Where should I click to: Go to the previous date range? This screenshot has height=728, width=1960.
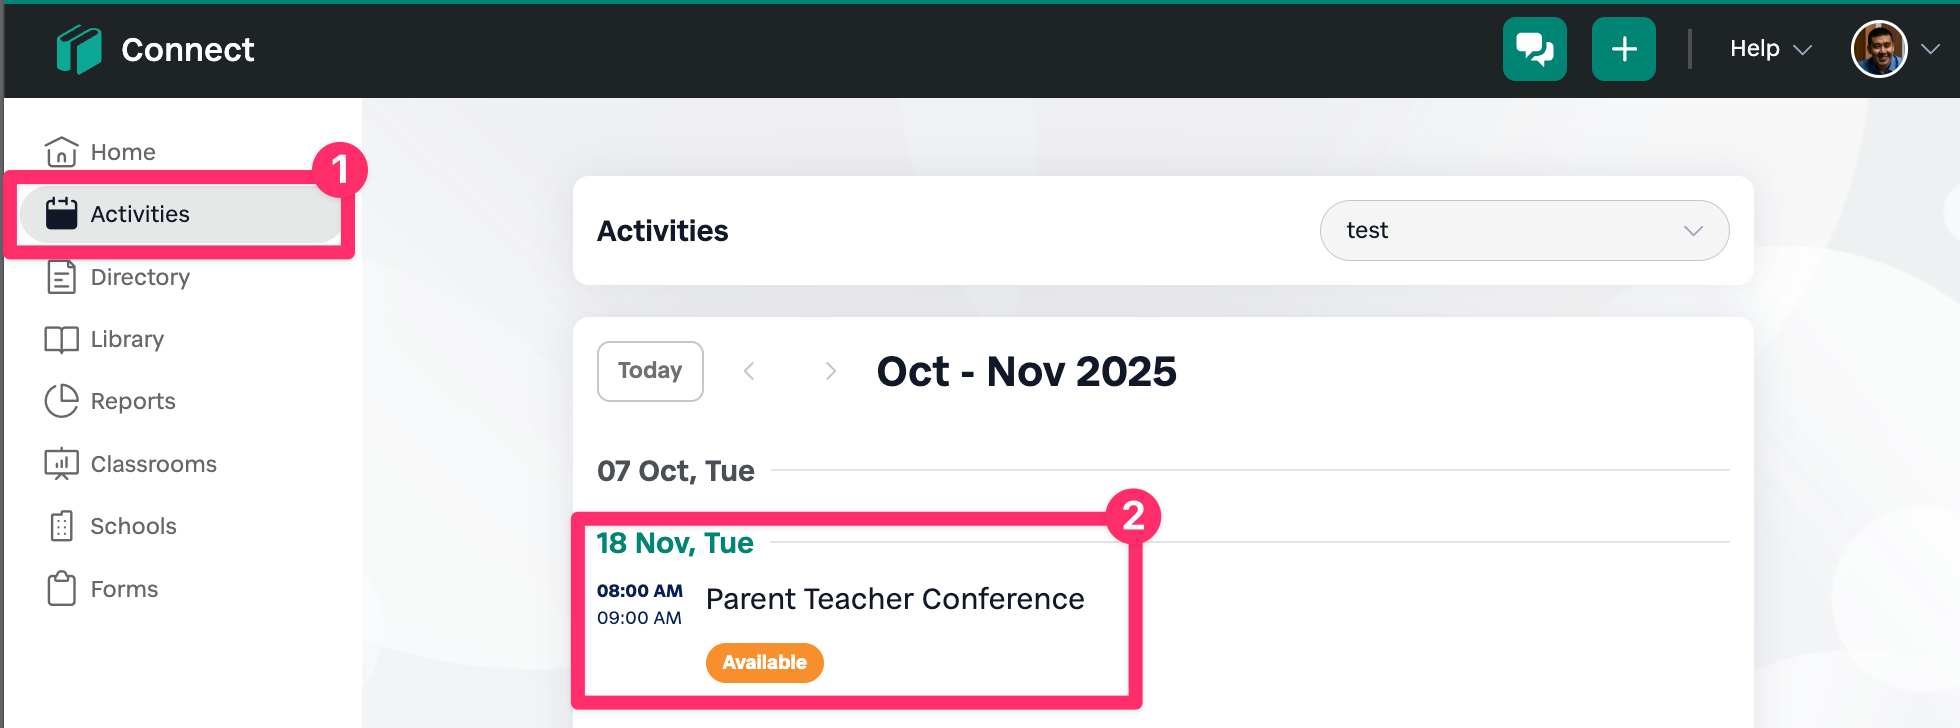click(x=749, y=371)
